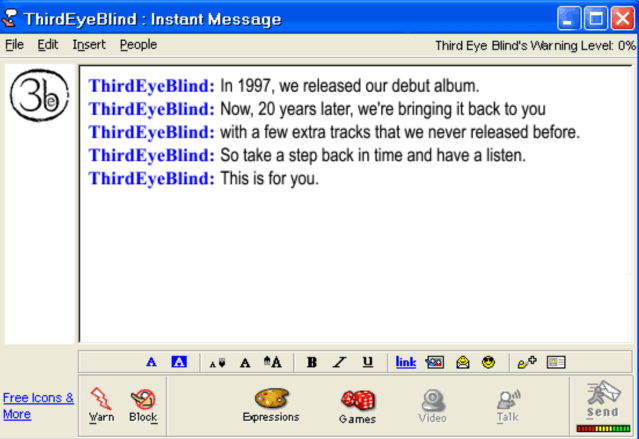639x439 pixels.
Task: Open the text background color picker
Action: click(179, 362)
